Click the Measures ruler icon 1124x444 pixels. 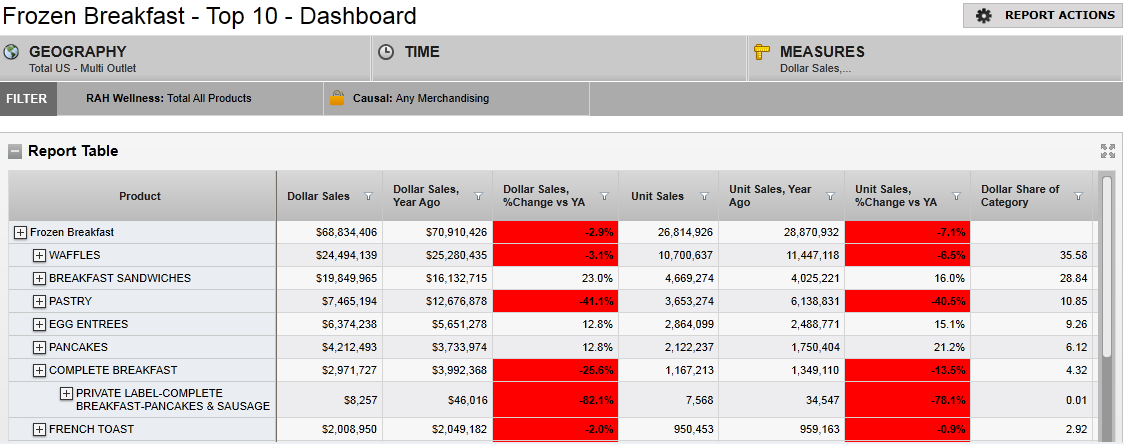click(x=763, y=52)
